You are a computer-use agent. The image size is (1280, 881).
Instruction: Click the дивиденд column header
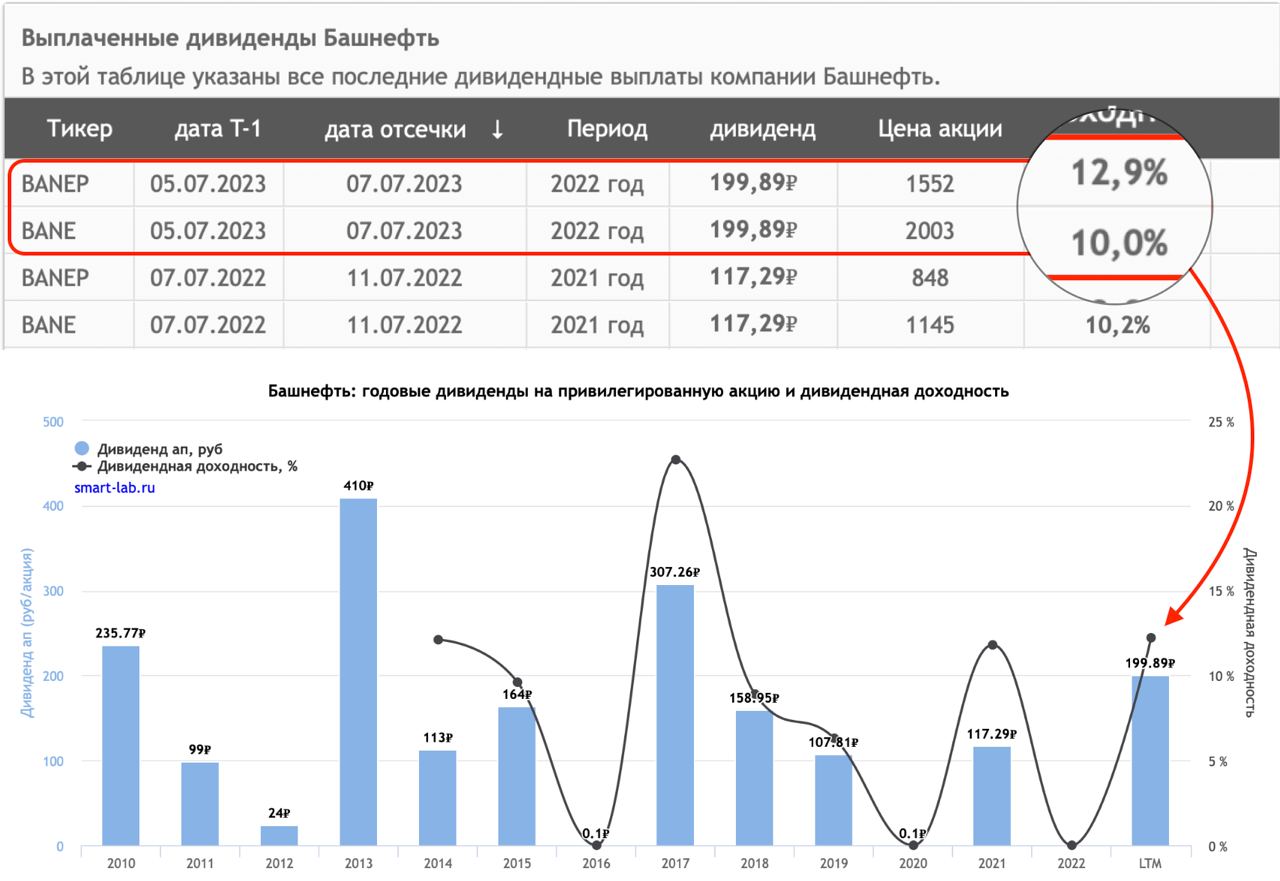[x=762, y=130]
